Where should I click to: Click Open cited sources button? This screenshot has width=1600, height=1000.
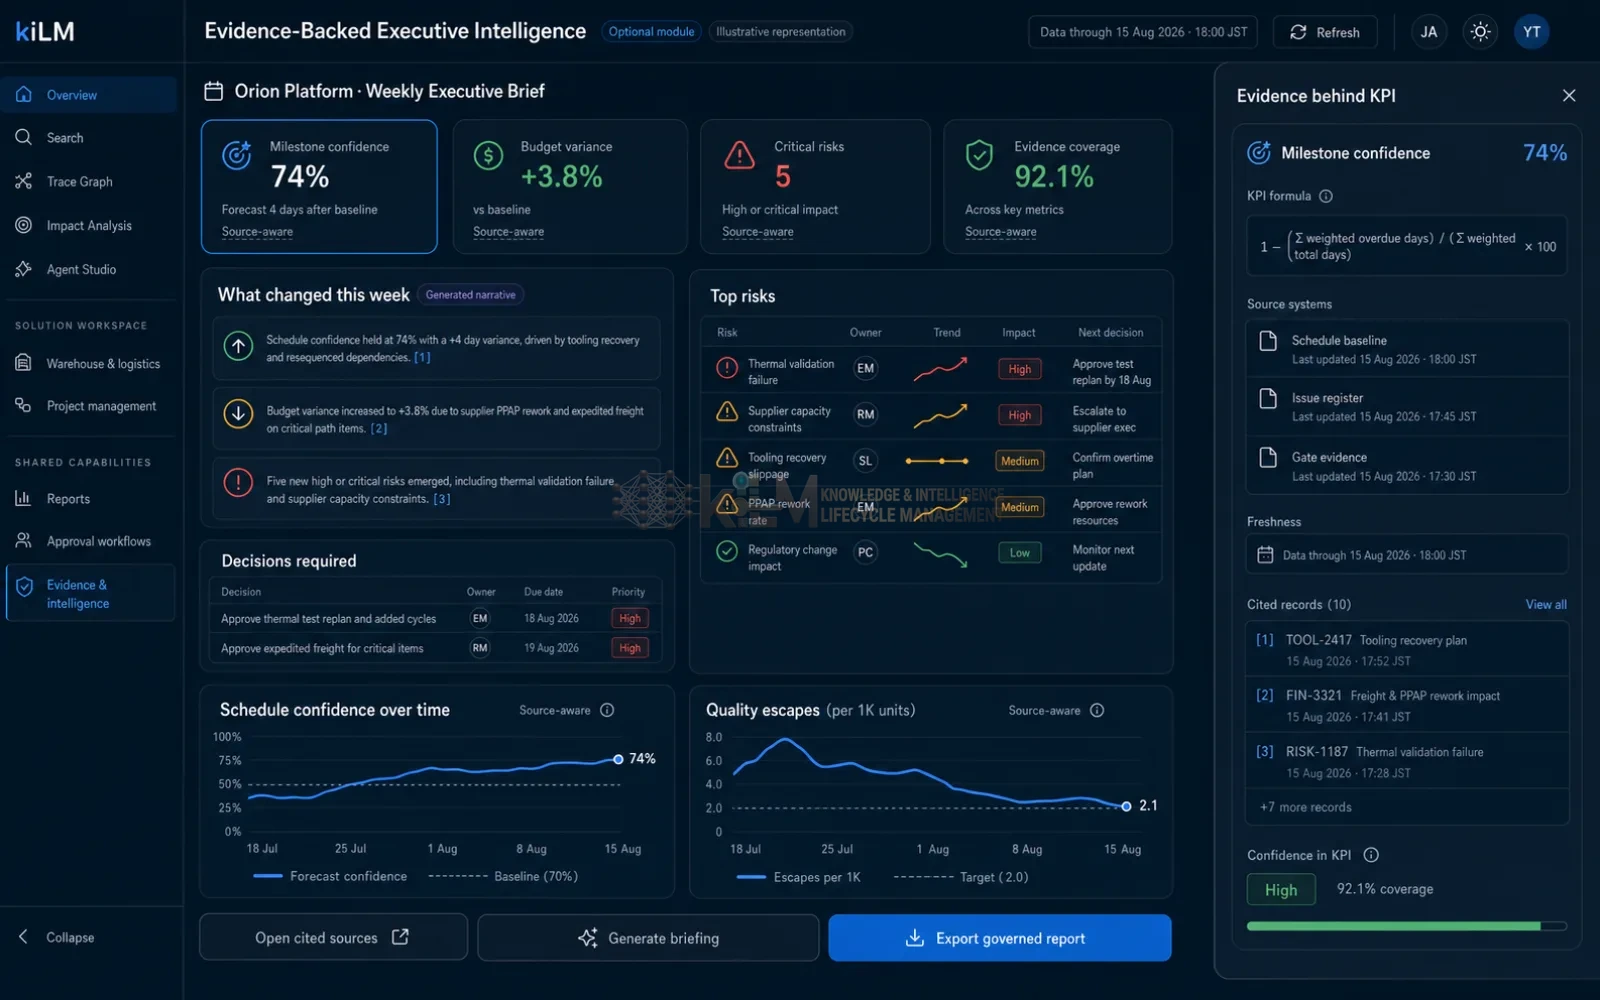click(x=333, y=938)
